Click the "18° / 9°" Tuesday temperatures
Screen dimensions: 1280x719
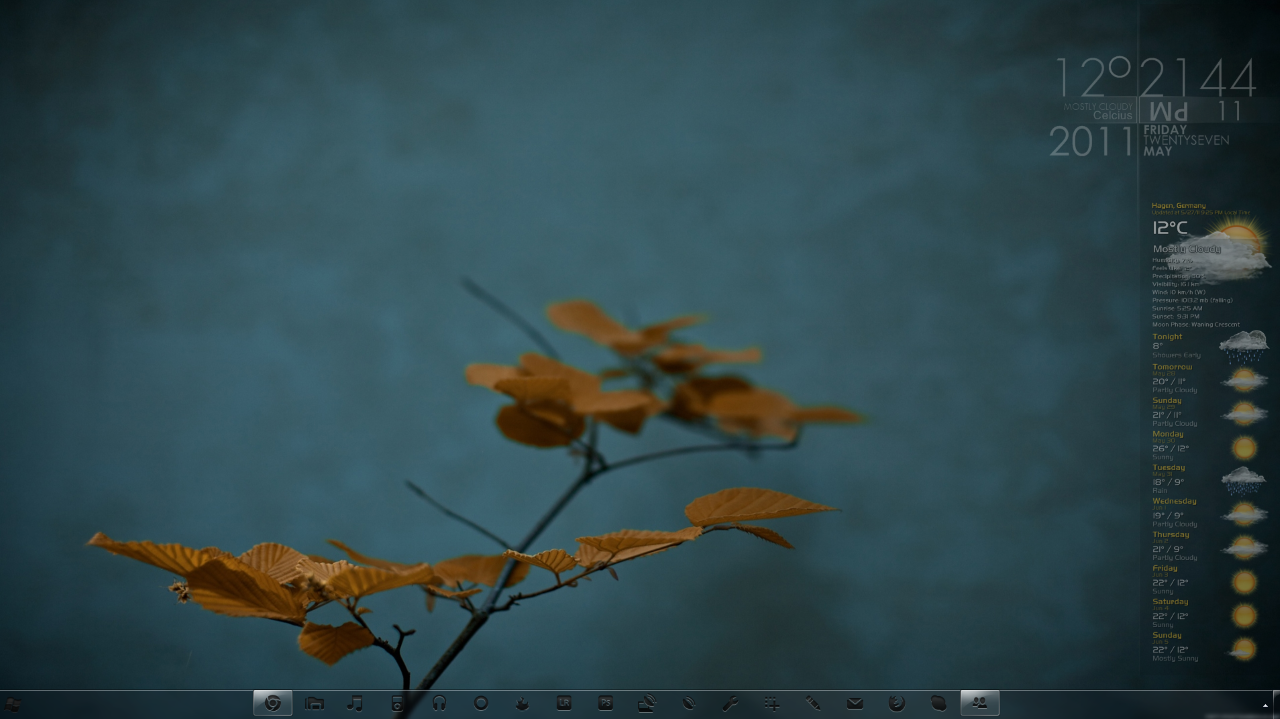click(x=1168, y=482)
